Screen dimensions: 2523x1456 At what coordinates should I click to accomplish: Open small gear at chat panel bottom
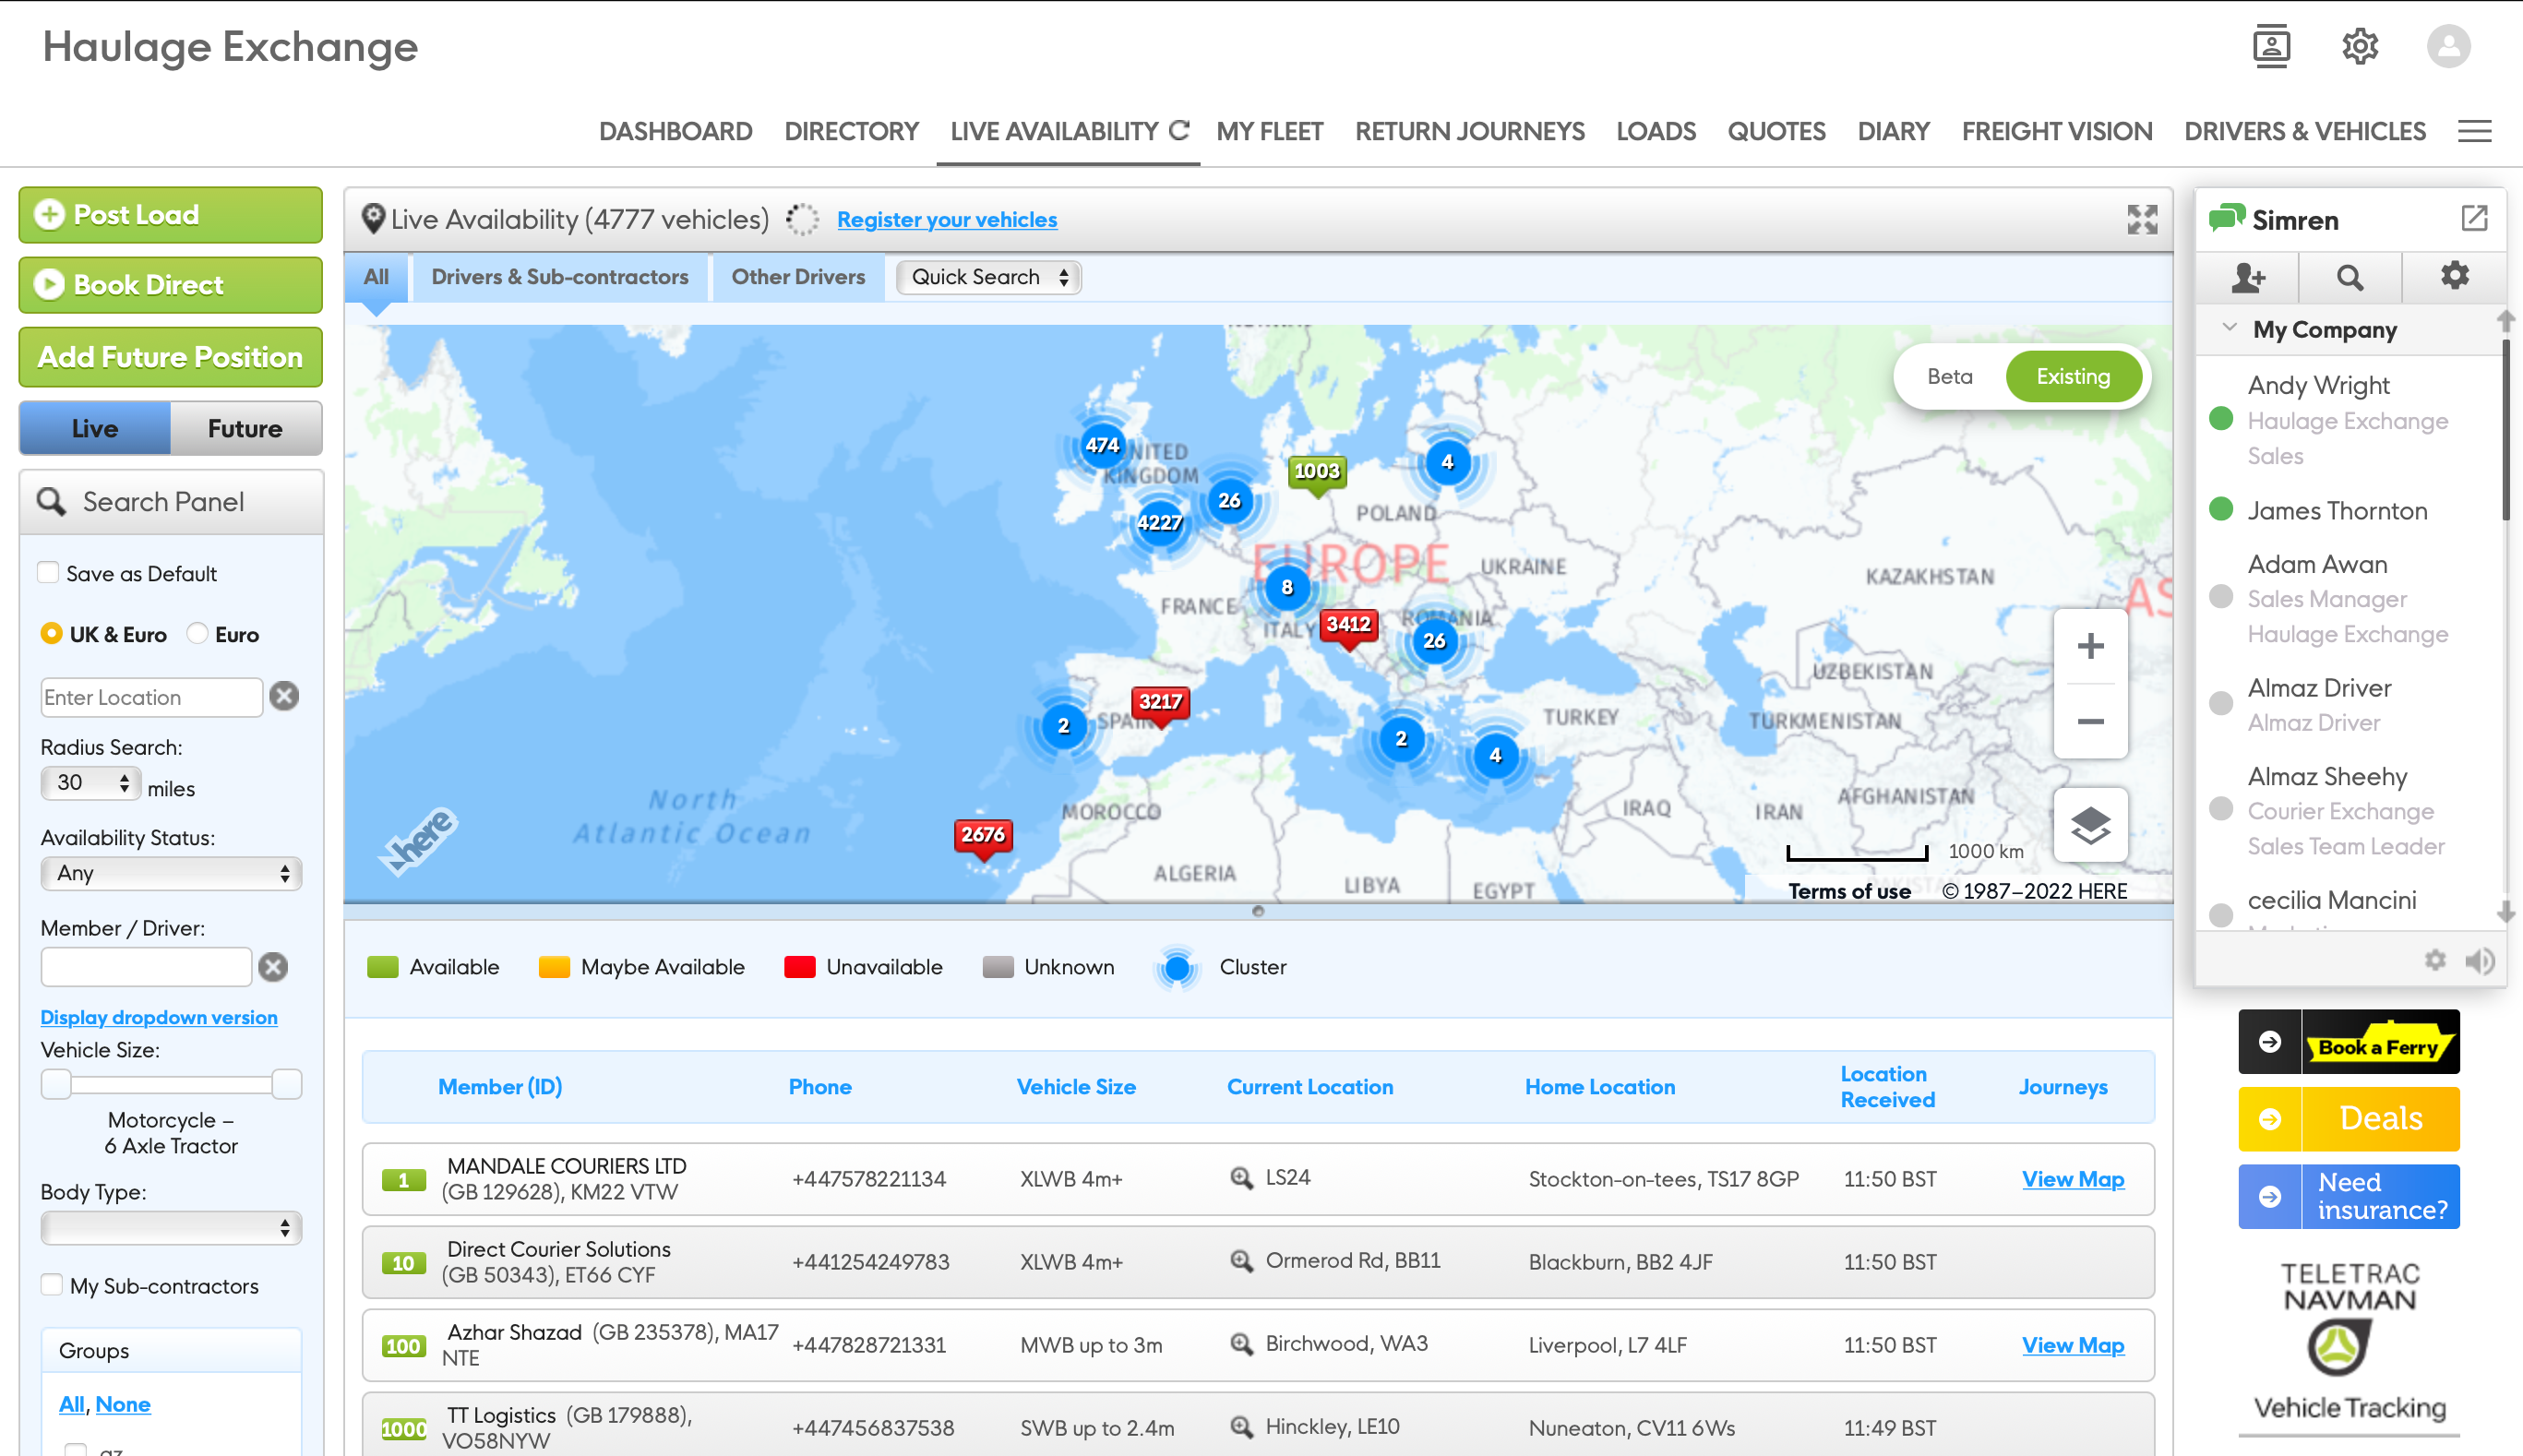(2435, 960)
